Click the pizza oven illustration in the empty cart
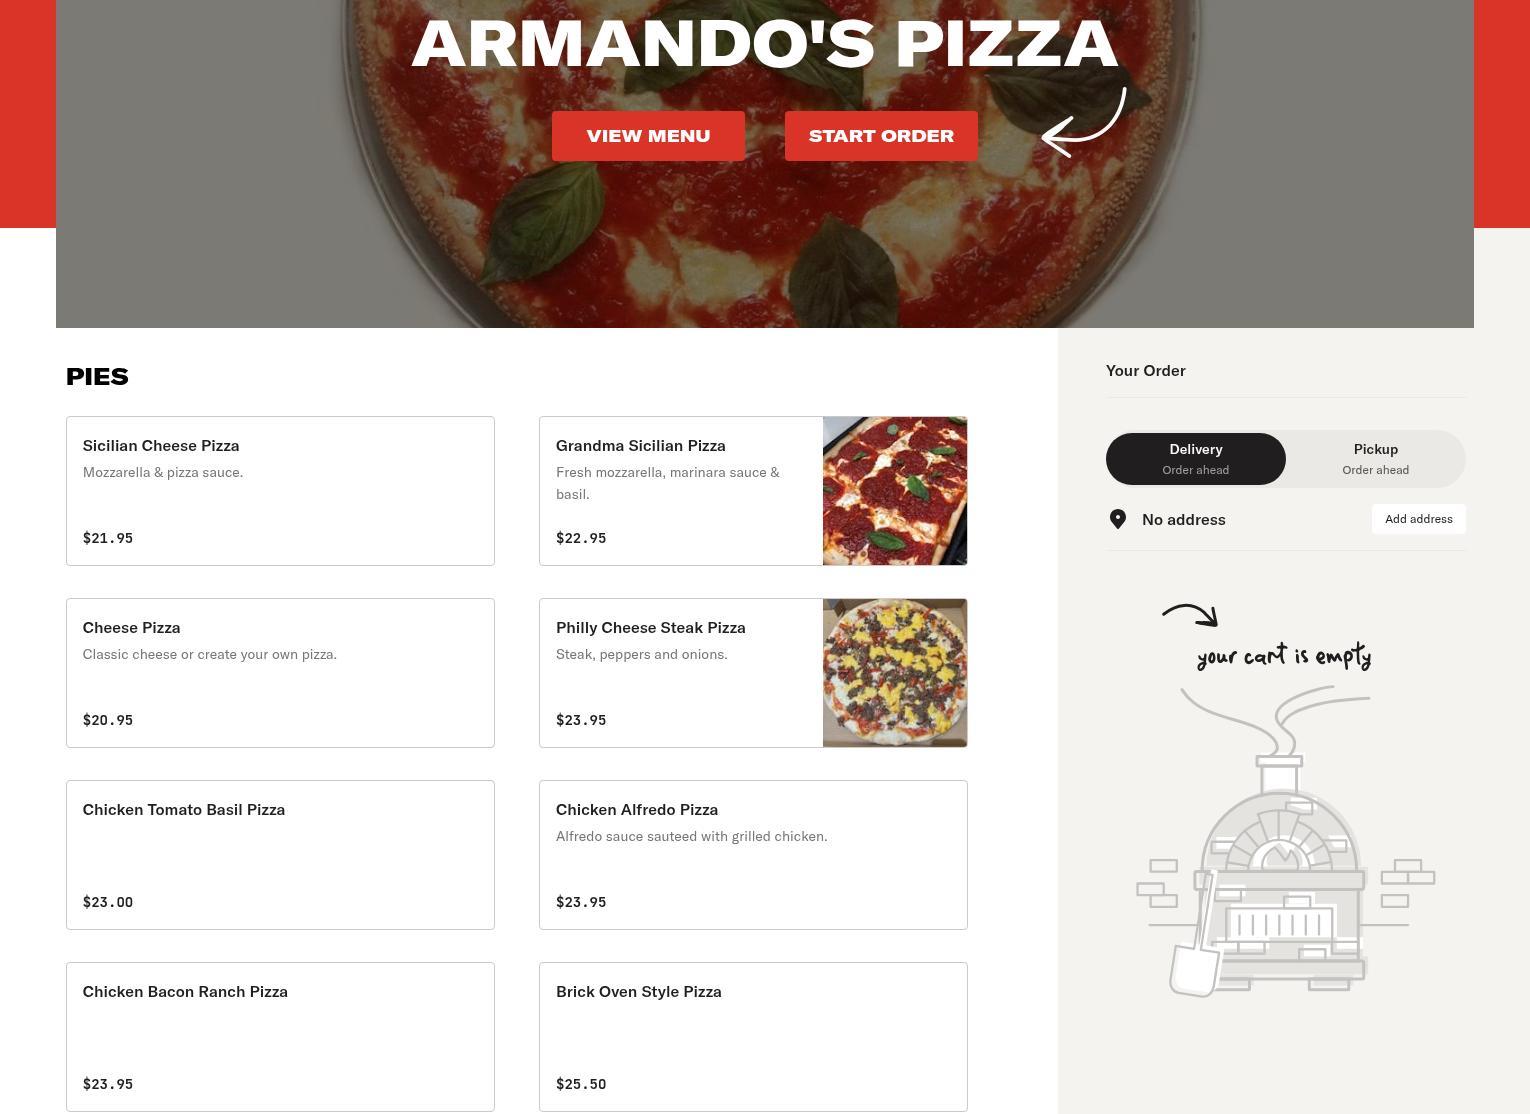The width and height of the screenshot is (1530, 1114). 1285,841
